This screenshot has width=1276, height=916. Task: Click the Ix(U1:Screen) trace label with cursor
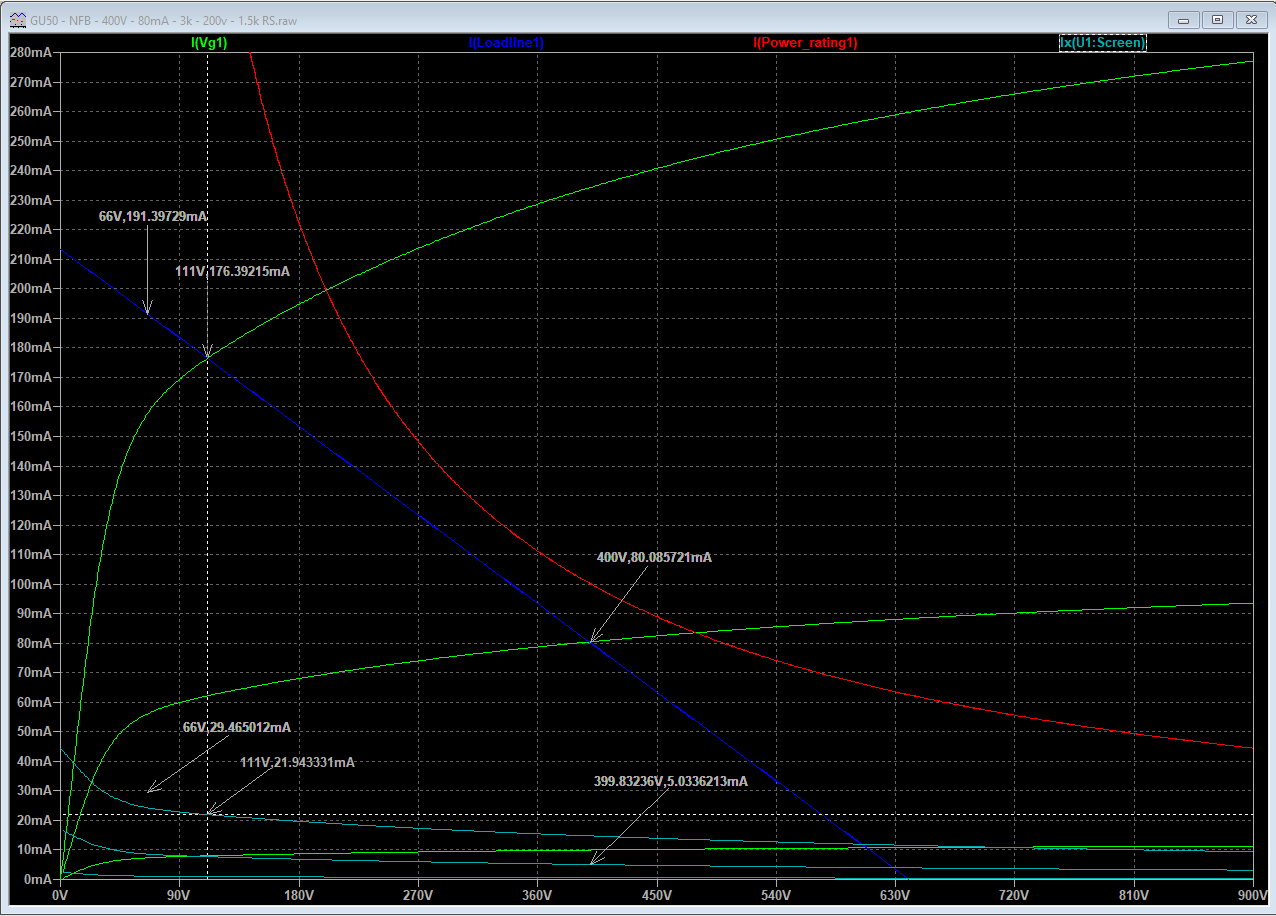(x=1102, y=43)
